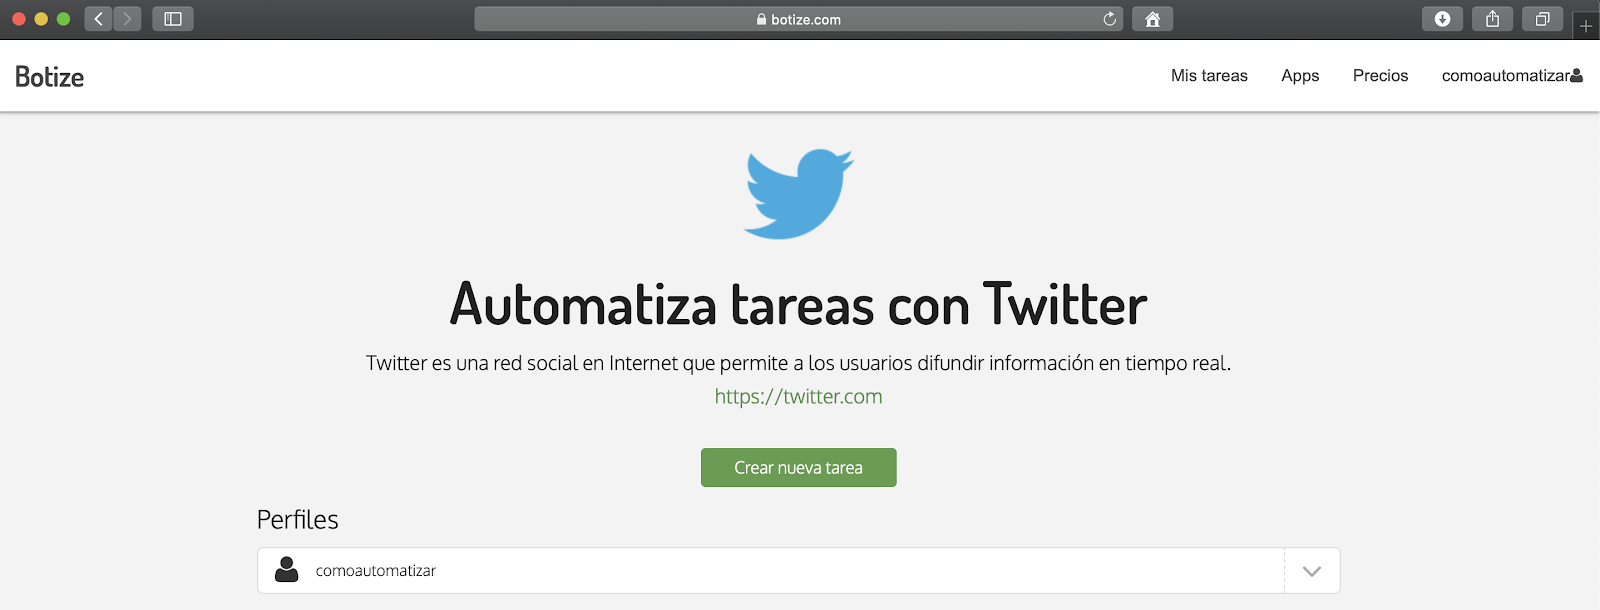The height and width of the screenshot is (610, 1600).
Task: Show all tabs overview icon
Action: [1542, 19]
